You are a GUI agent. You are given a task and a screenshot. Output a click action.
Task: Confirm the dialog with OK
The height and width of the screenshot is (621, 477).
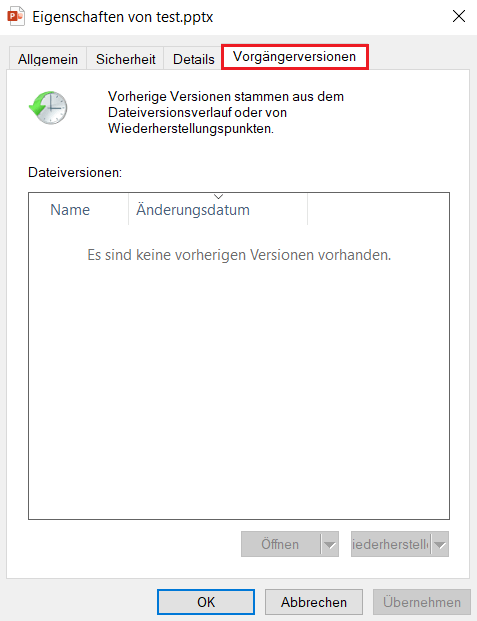tap(206, 602)
